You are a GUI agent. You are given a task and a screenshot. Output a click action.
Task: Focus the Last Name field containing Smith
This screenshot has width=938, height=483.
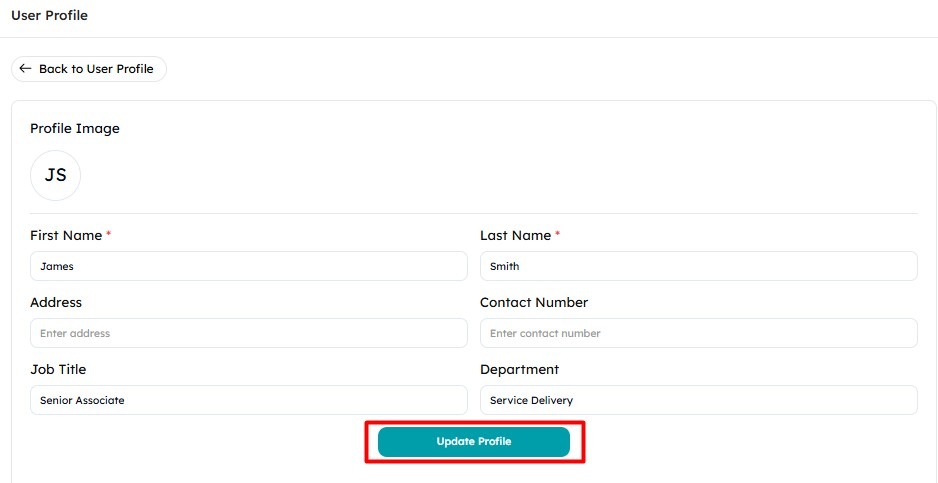coord(699,266)
